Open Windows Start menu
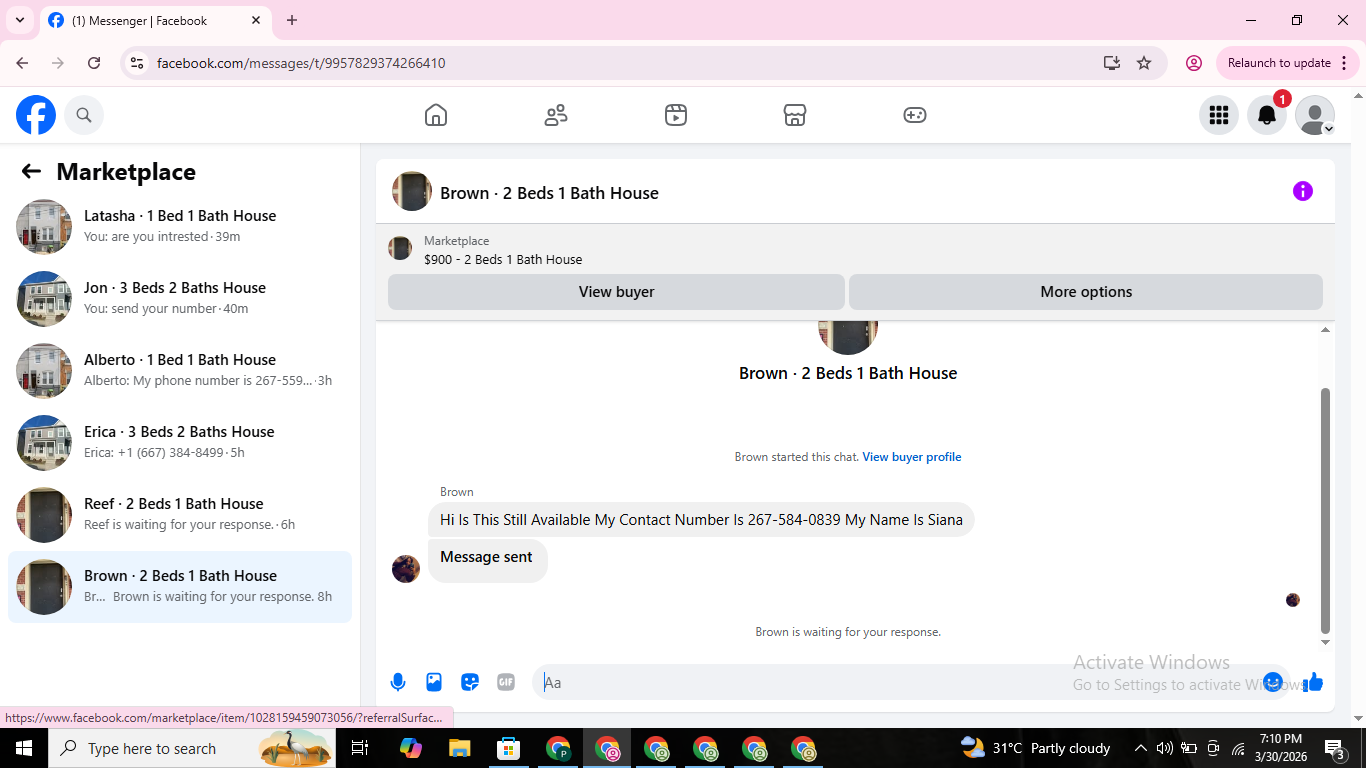The image size is (1366, 768). pos(24,748)
